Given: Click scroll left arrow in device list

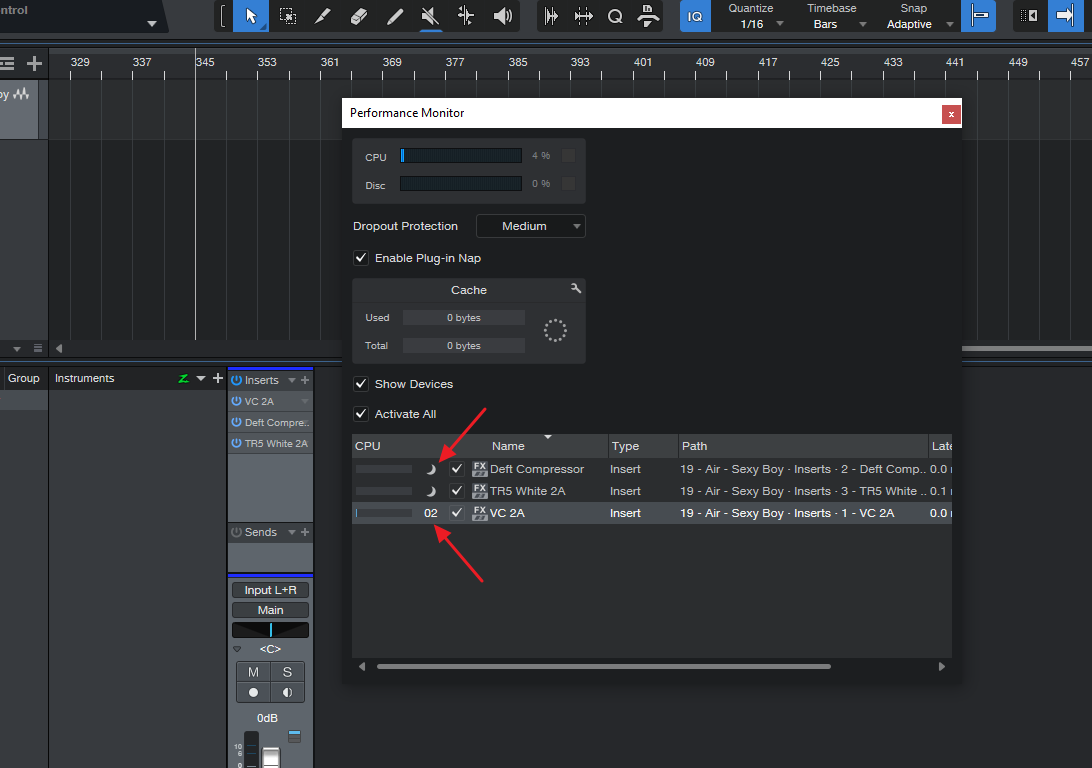Looking at the screenshot, I should point(361,666).
